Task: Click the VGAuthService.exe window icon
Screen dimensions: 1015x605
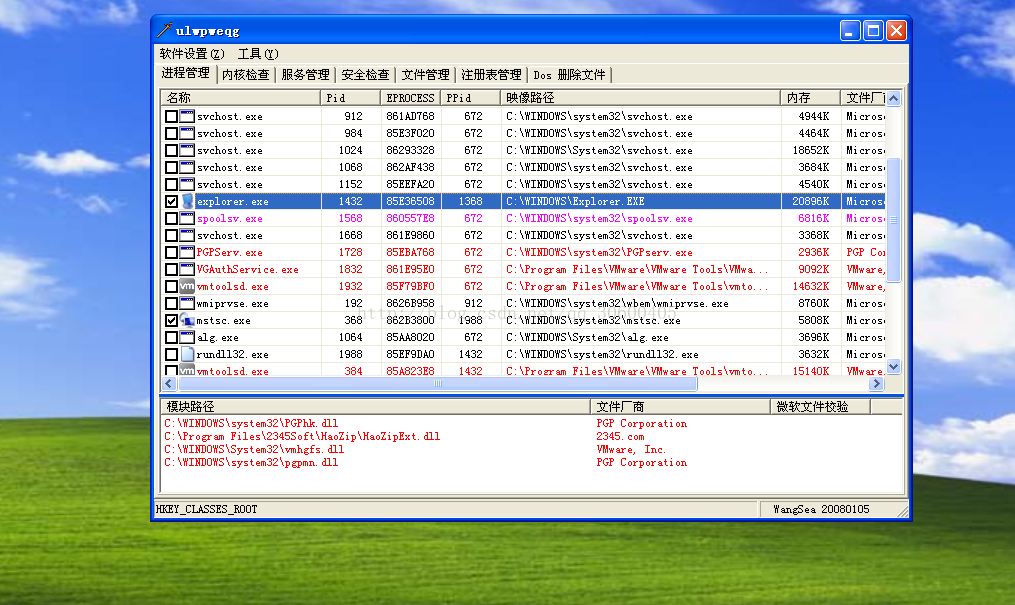Action: [187, 269]
